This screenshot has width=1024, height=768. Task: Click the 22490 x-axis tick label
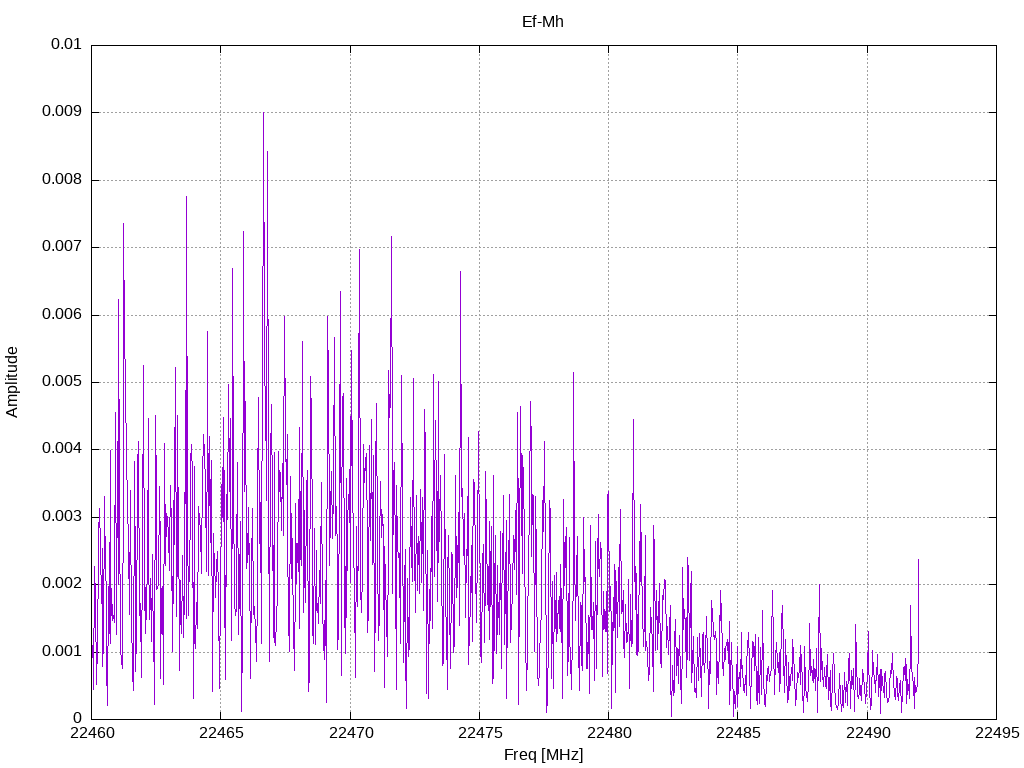(867, 733)
